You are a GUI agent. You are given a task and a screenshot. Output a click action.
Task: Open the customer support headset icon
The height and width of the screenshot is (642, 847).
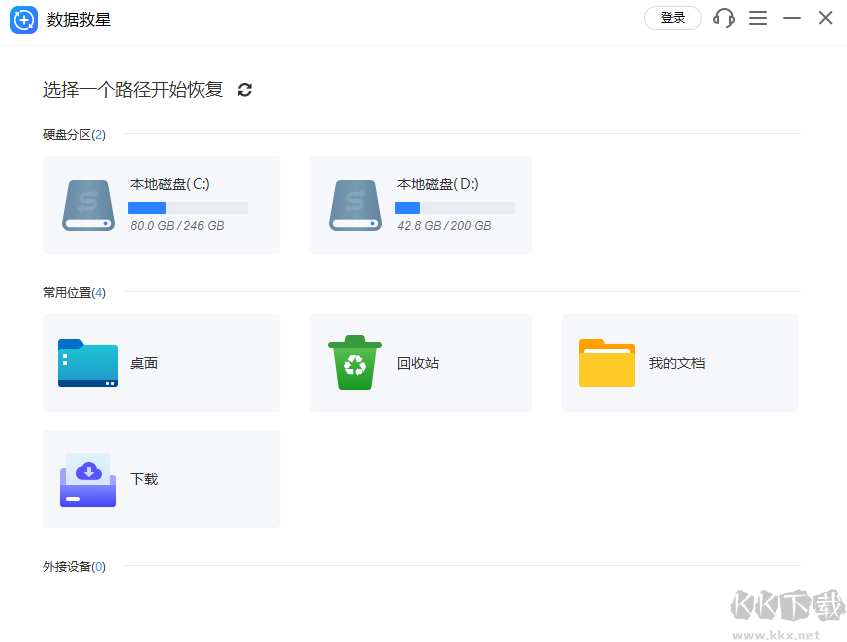pyautogui.click(x=723, y=18)
